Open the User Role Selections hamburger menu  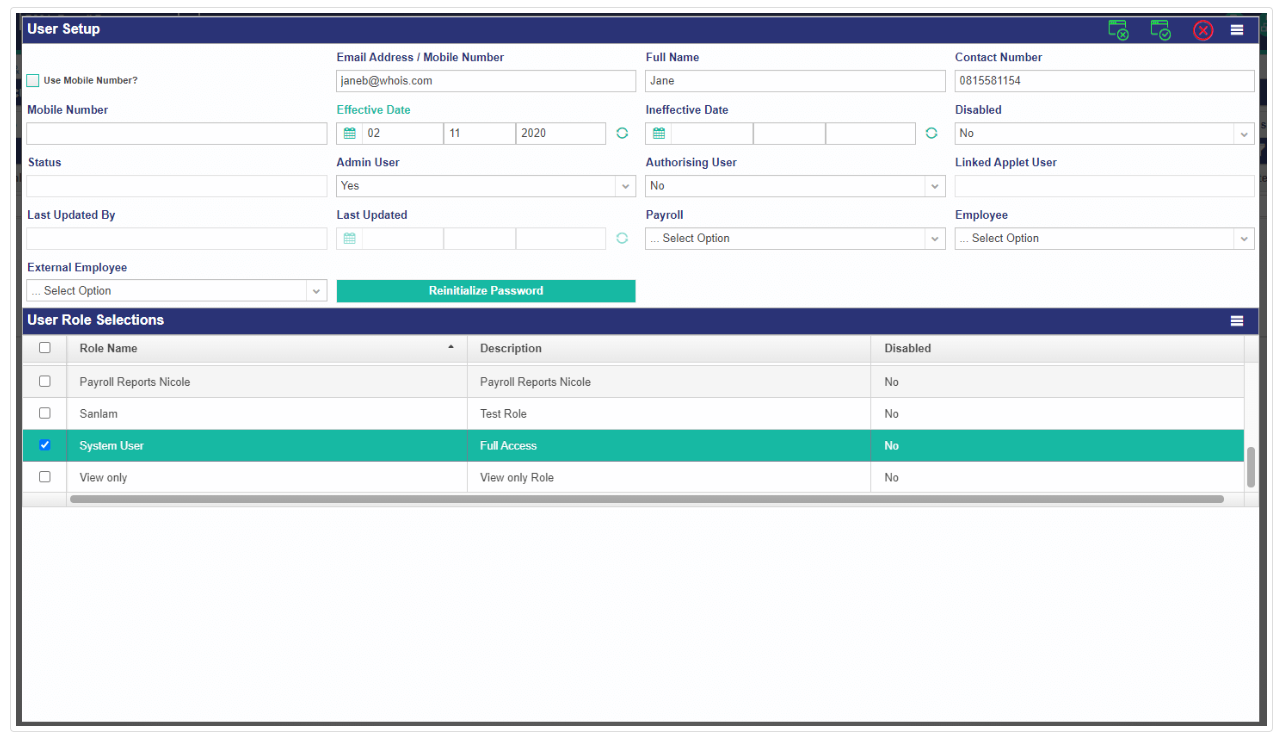click(x=1237, y=321)
